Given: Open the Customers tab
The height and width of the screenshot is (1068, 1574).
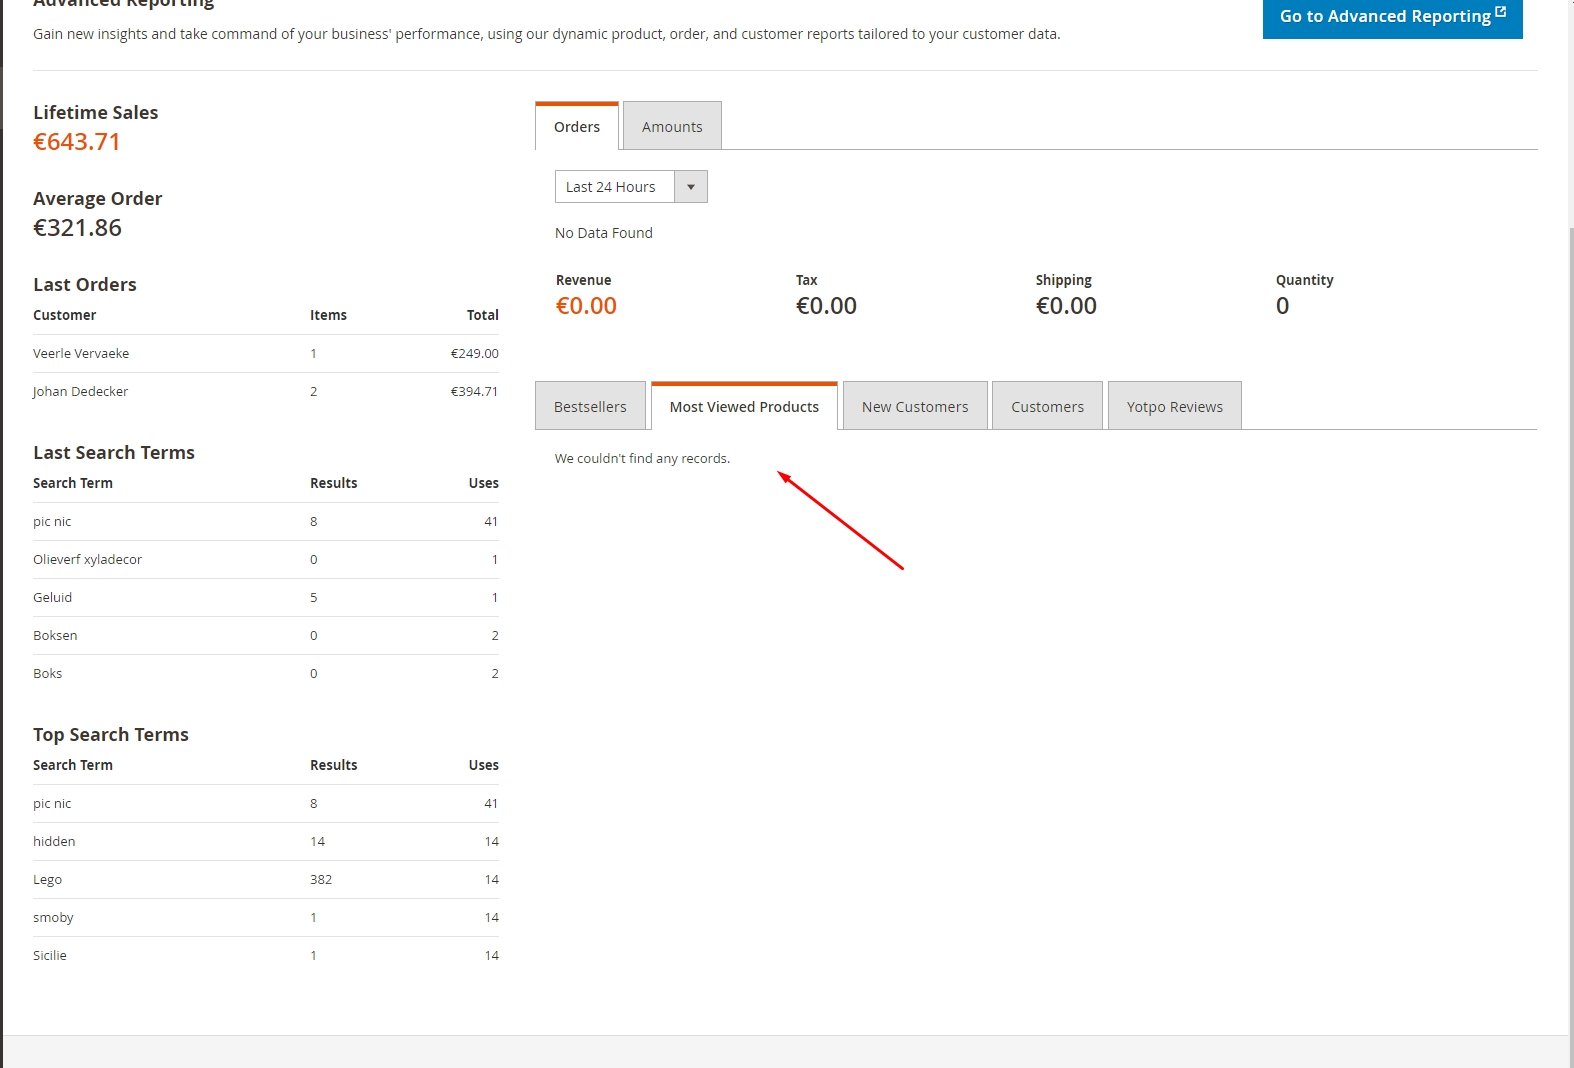Looking at the screenshot, I should pyautogui.click(x=1047, y=407).
